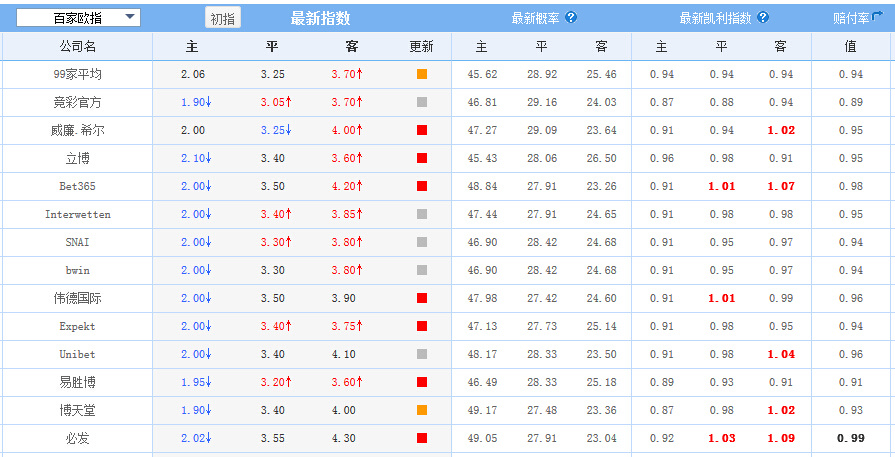Image resolution: width=895 pixels, height=457 pixels.
Task: Open the 威廉.希尔 company row
Action: coord(77,131)
